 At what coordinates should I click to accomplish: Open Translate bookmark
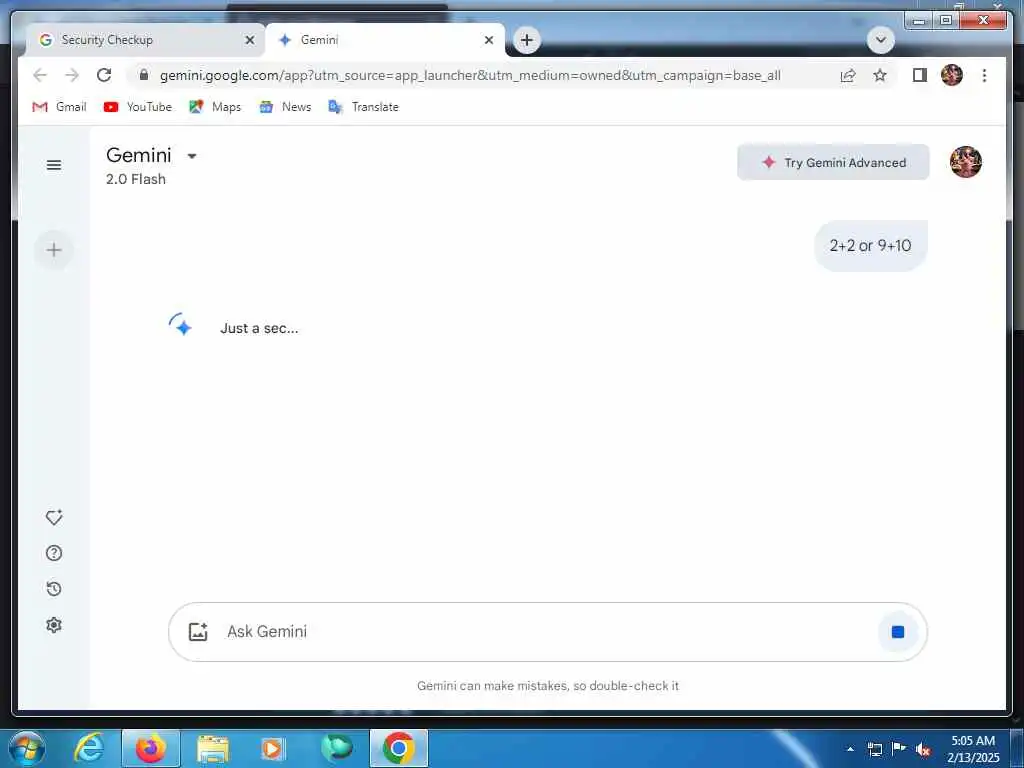click(x=363, y=106)
